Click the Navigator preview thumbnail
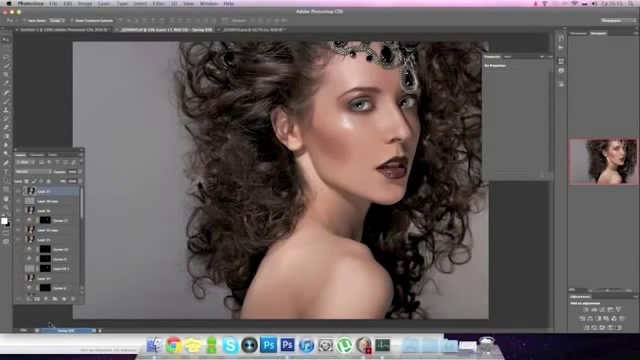This screenshot has height=360, width=640. click(x=603, y=162)
